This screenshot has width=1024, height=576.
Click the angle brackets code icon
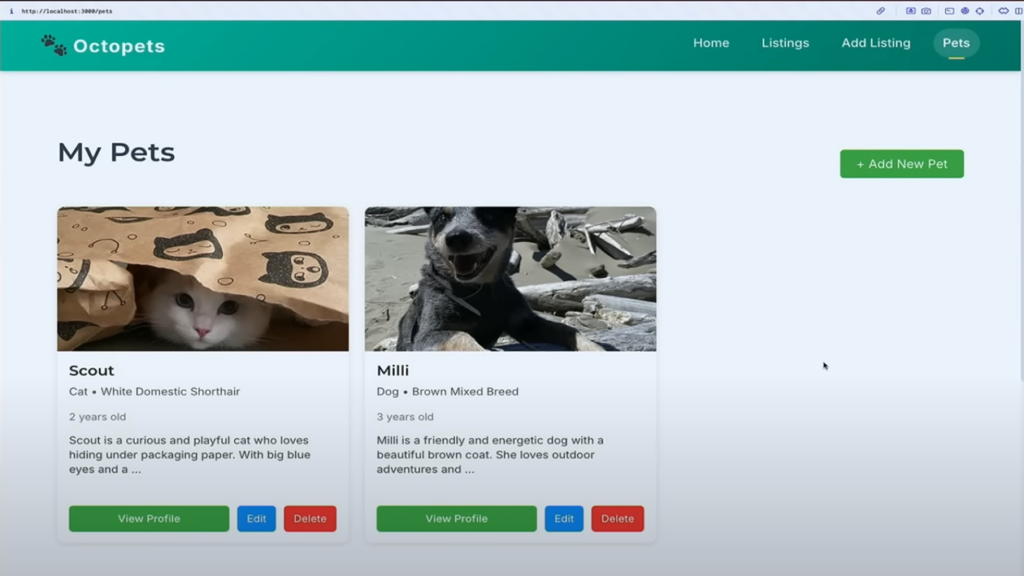coord(1003,11)
